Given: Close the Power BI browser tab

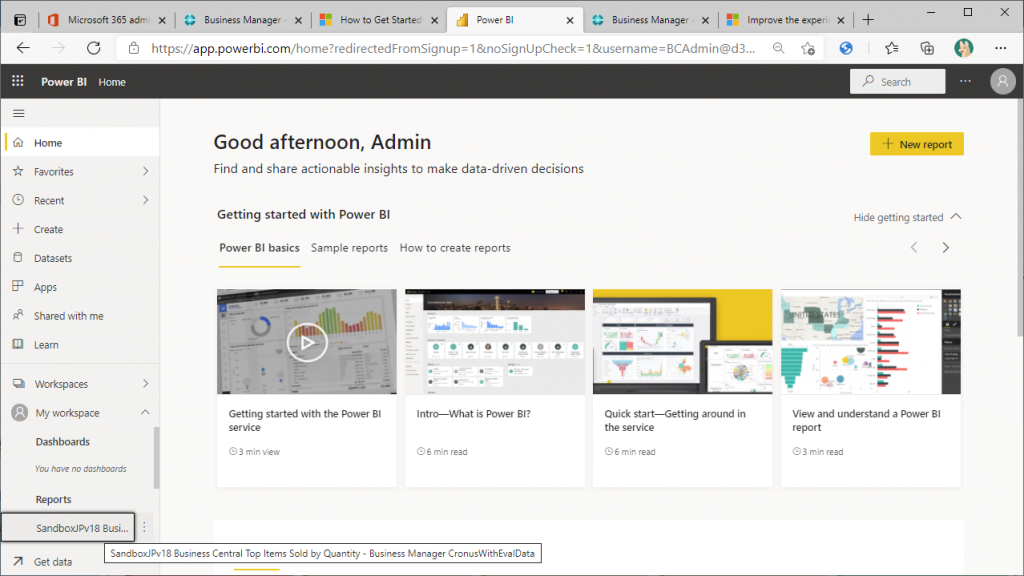Looking at the screenshot, I should 569,20.
